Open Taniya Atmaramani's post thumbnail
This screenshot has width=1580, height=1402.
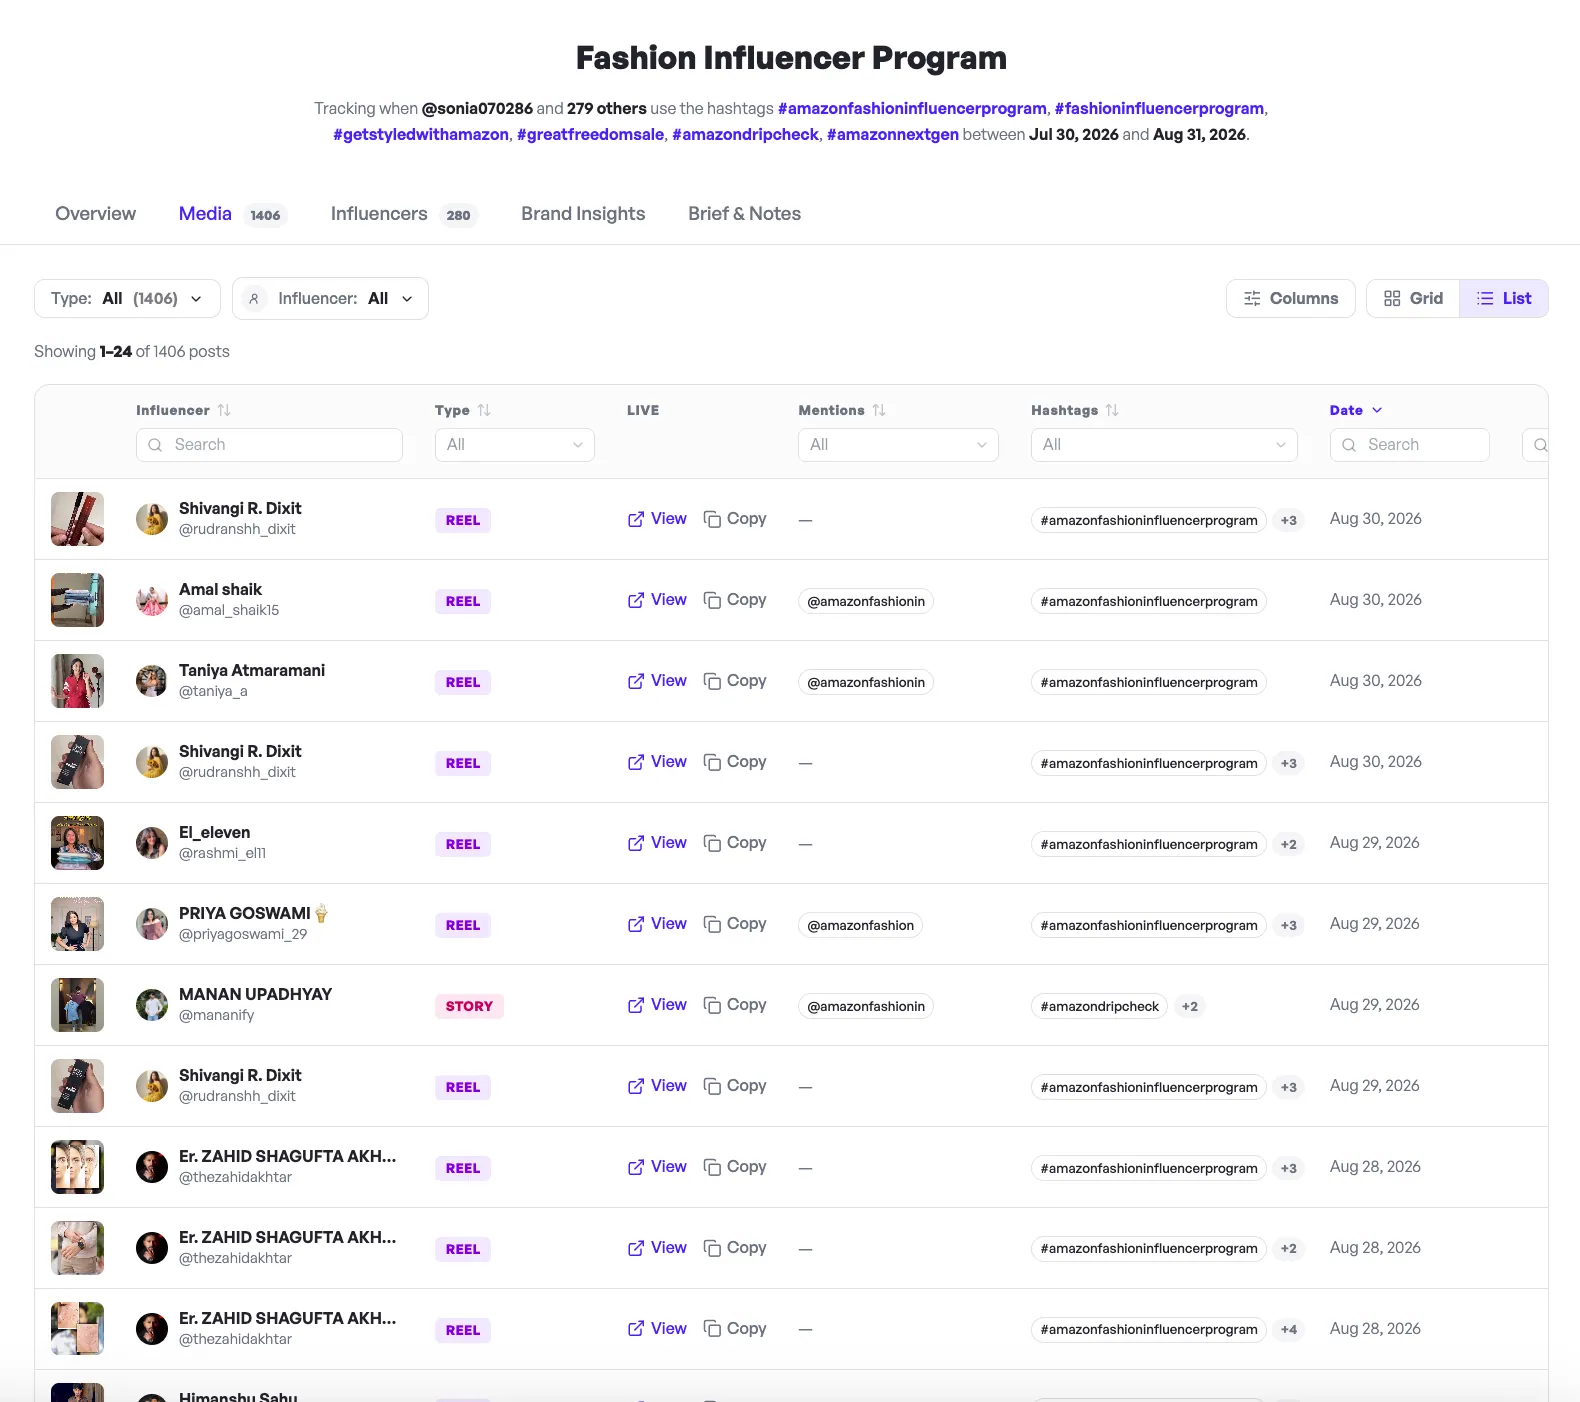click(x=77, y=681)
